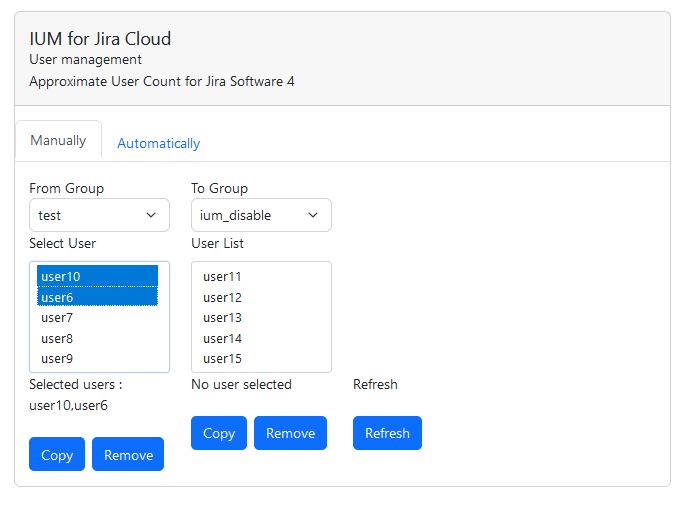Expand the To Group dropdown
Screen dimensions: 685x505
260,215
